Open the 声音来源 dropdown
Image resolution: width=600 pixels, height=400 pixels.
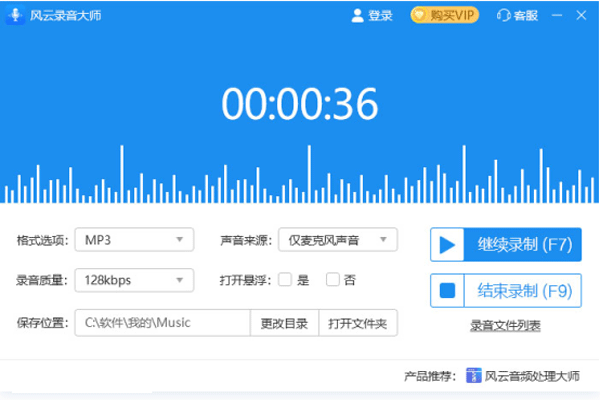point(337,240)
